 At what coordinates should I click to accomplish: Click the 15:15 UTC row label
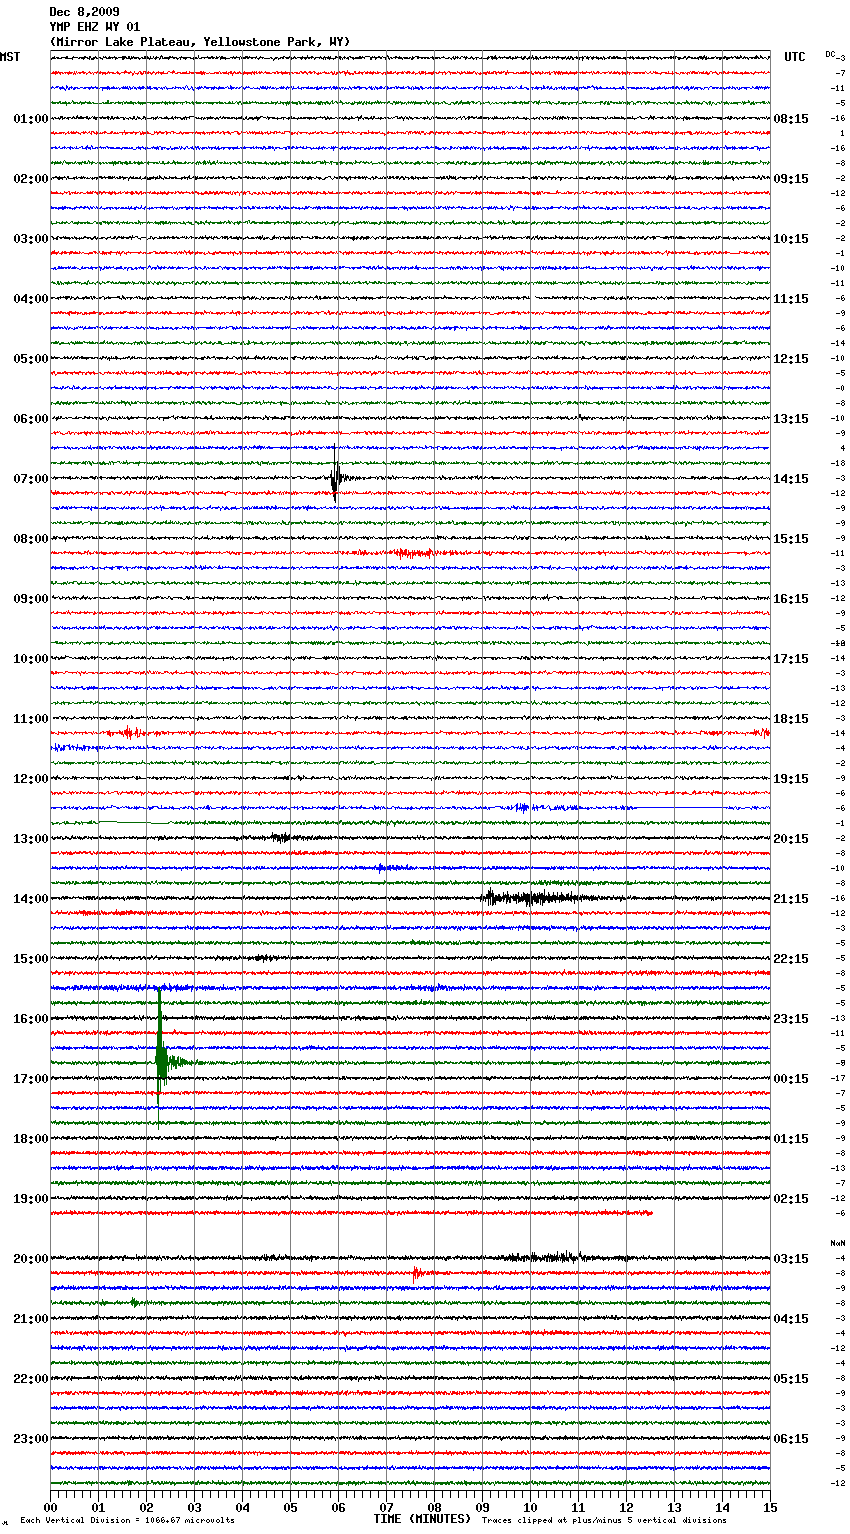[x=791, y=539]
